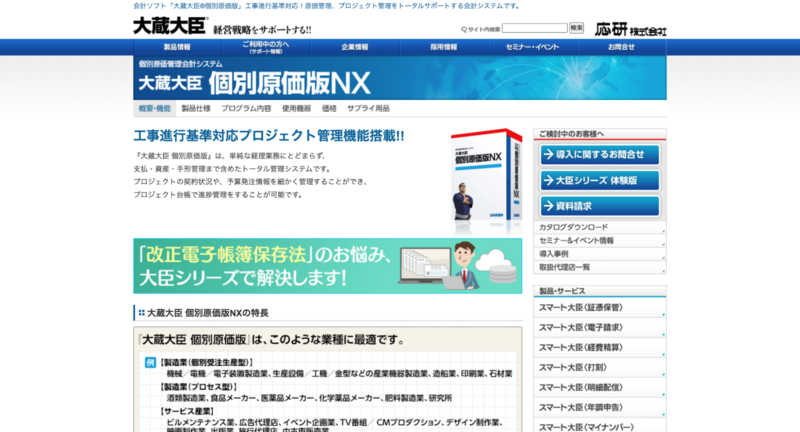Open セミナー・イベント menu item
The image size is (800, 432).
(x=533, y=47)
